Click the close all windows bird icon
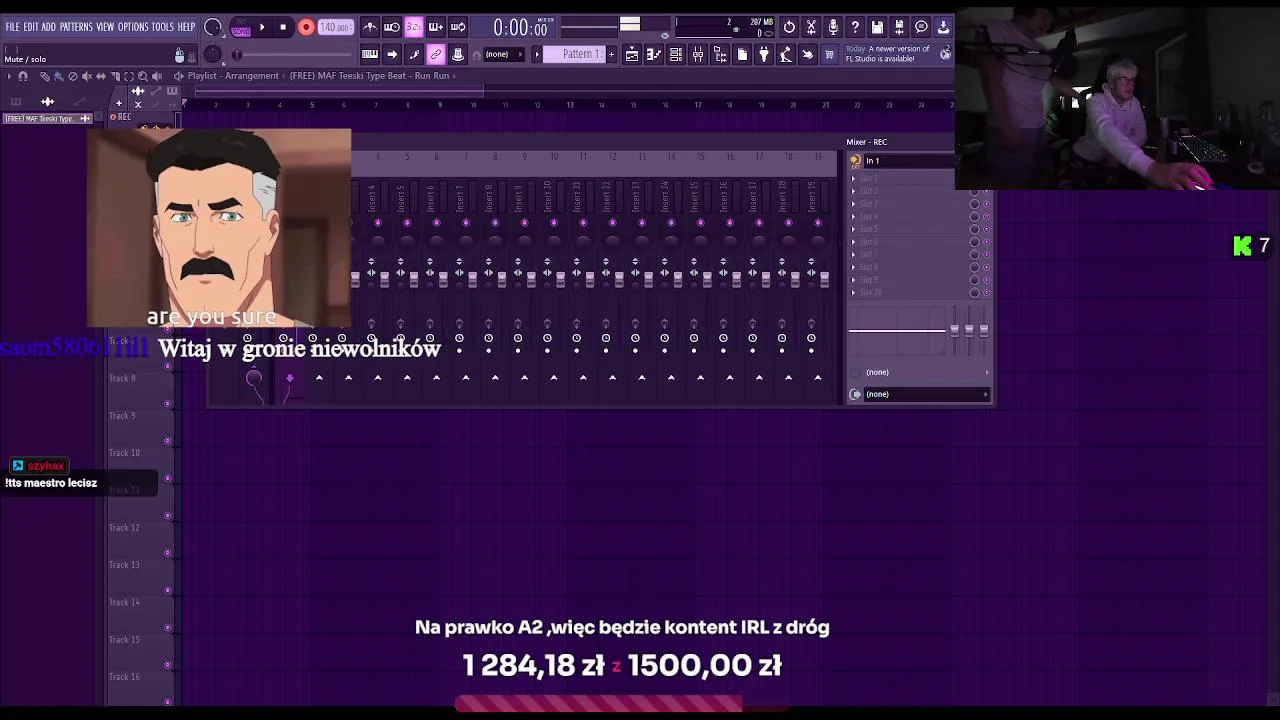This screenshot has width=1280, height=720. [808, 54]
